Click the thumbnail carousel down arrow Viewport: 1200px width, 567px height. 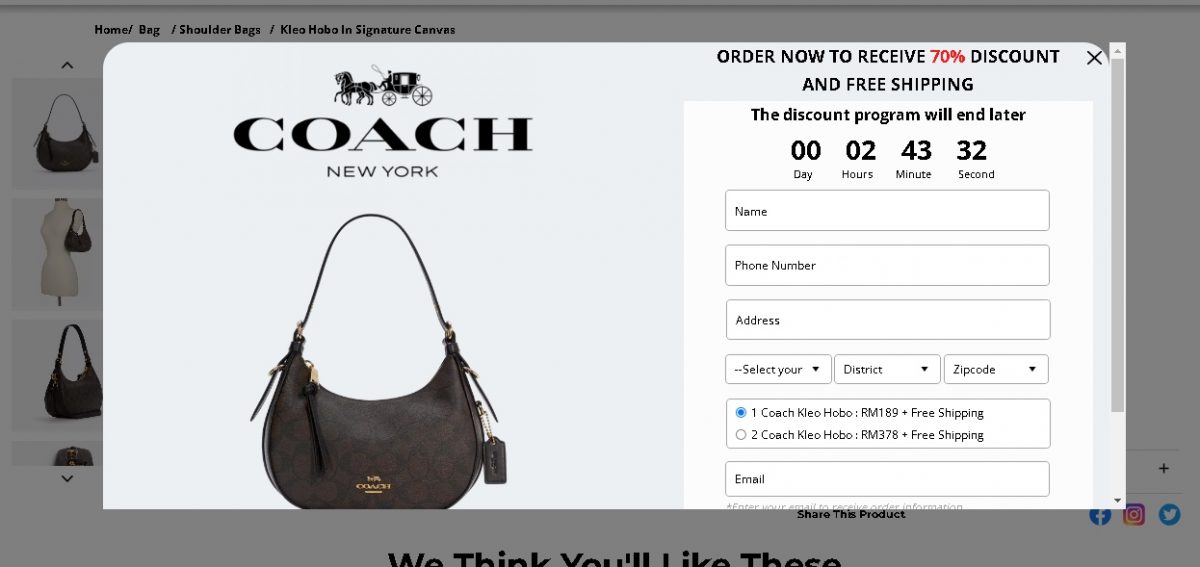67,479
